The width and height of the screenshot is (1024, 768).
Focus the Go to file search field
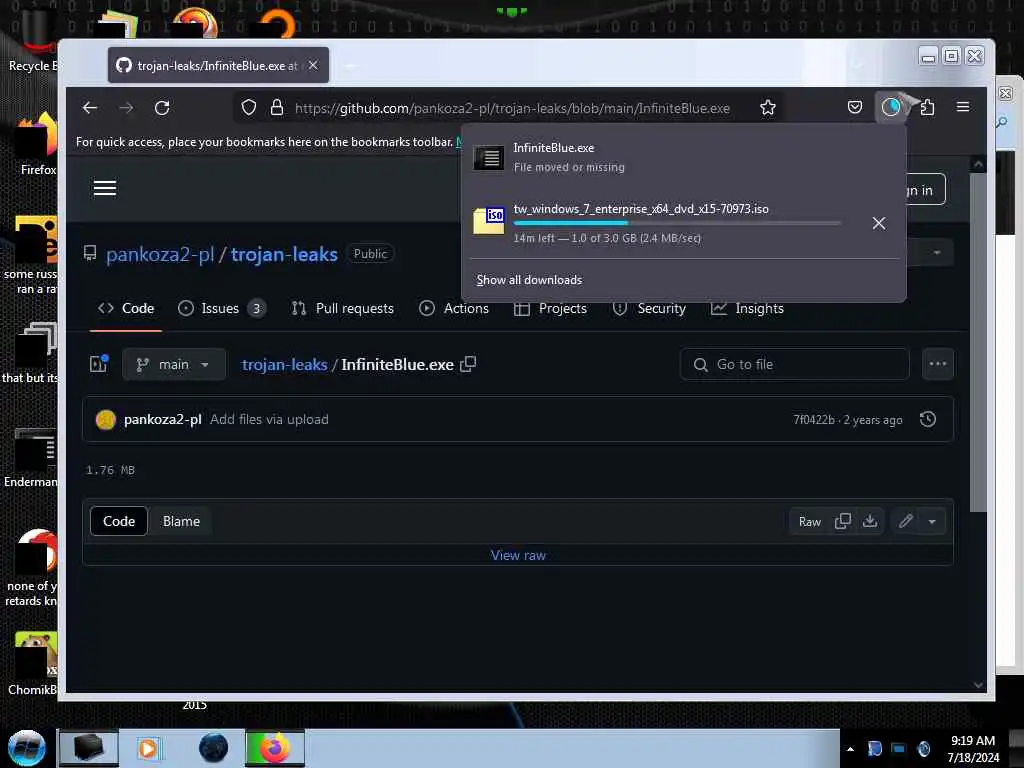pos(795,364)
